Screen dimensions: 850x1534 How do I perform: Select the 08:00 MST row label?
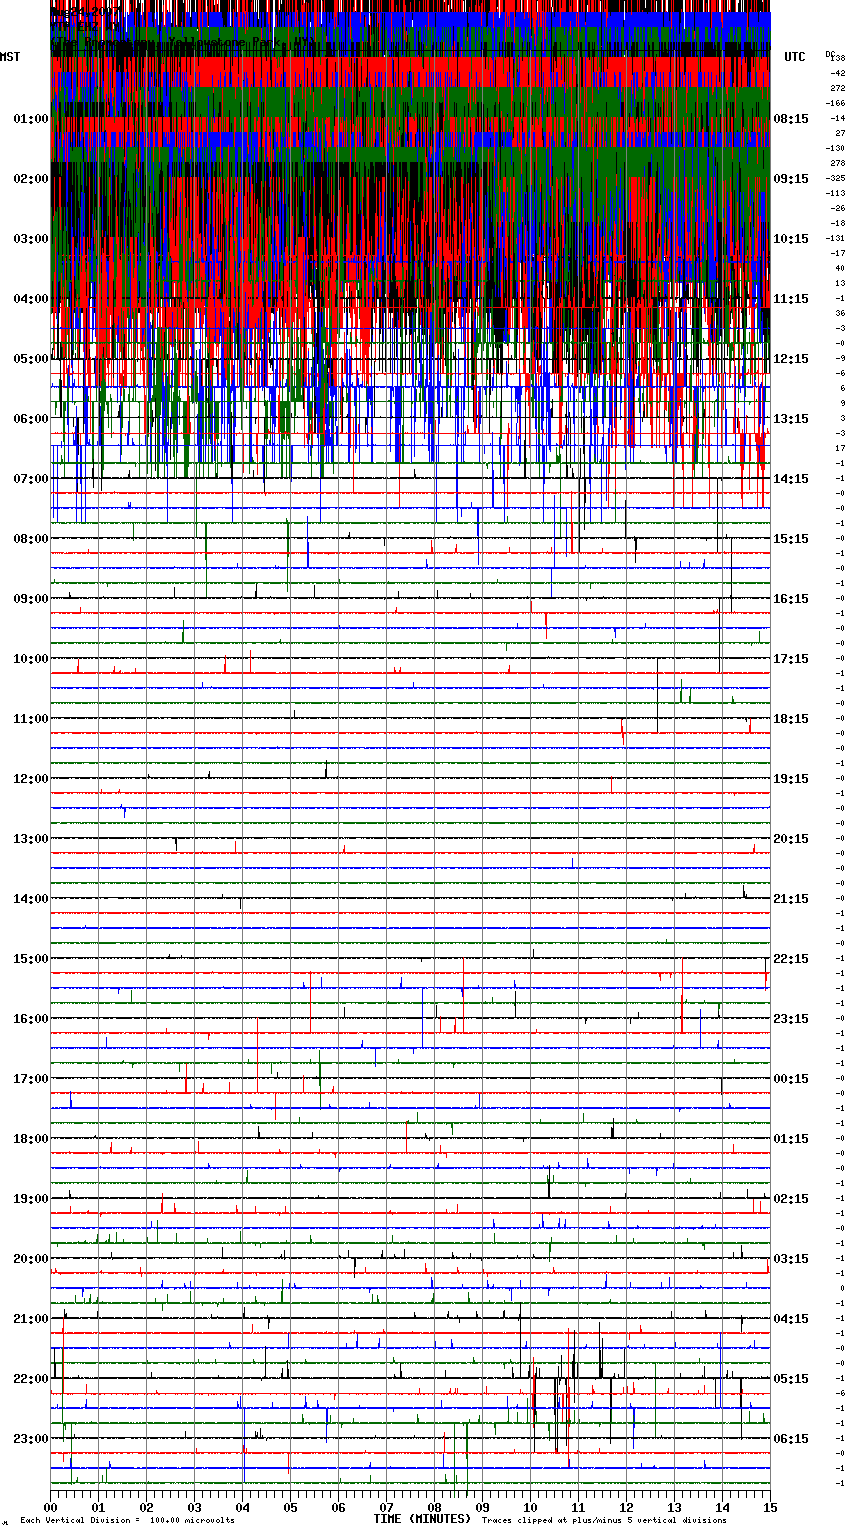point(31,539)
